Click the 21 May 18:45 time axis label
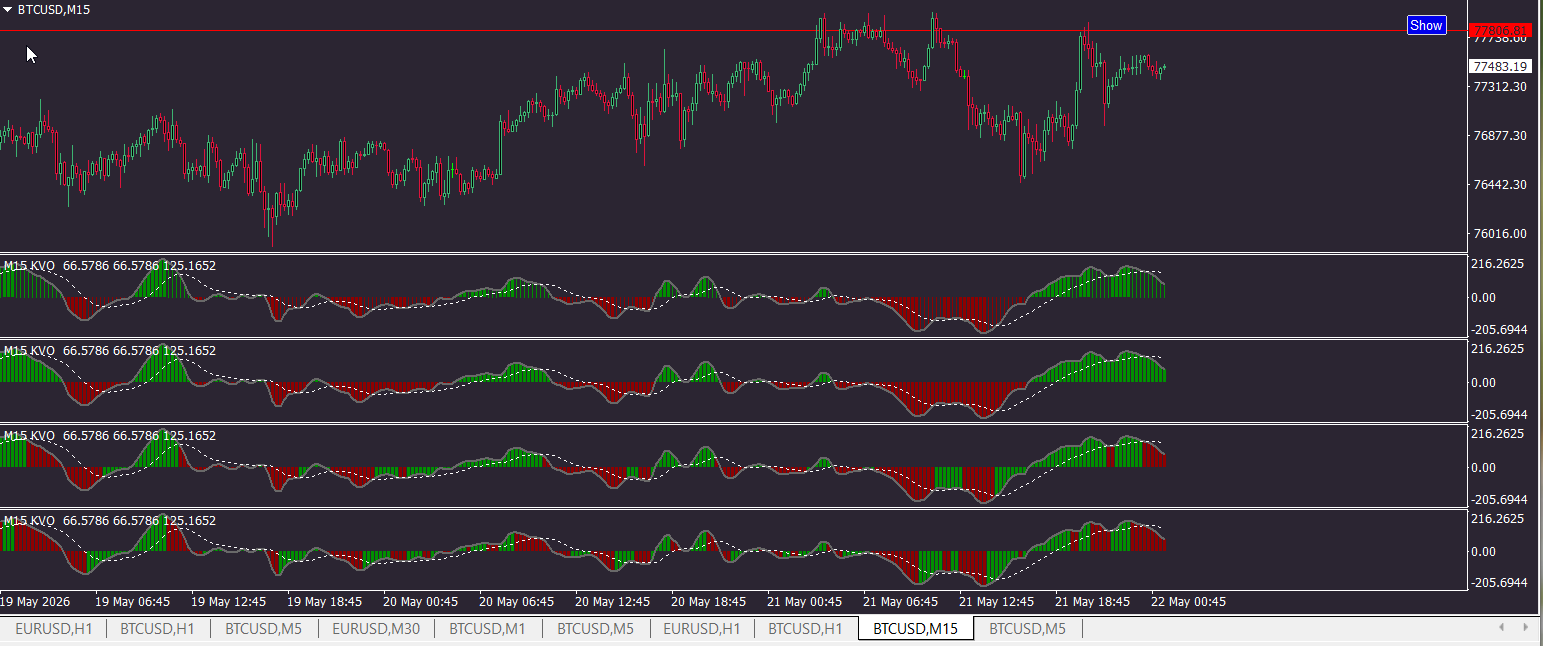Screen dimensions: 1543x646 click(x=1092, y=602)
